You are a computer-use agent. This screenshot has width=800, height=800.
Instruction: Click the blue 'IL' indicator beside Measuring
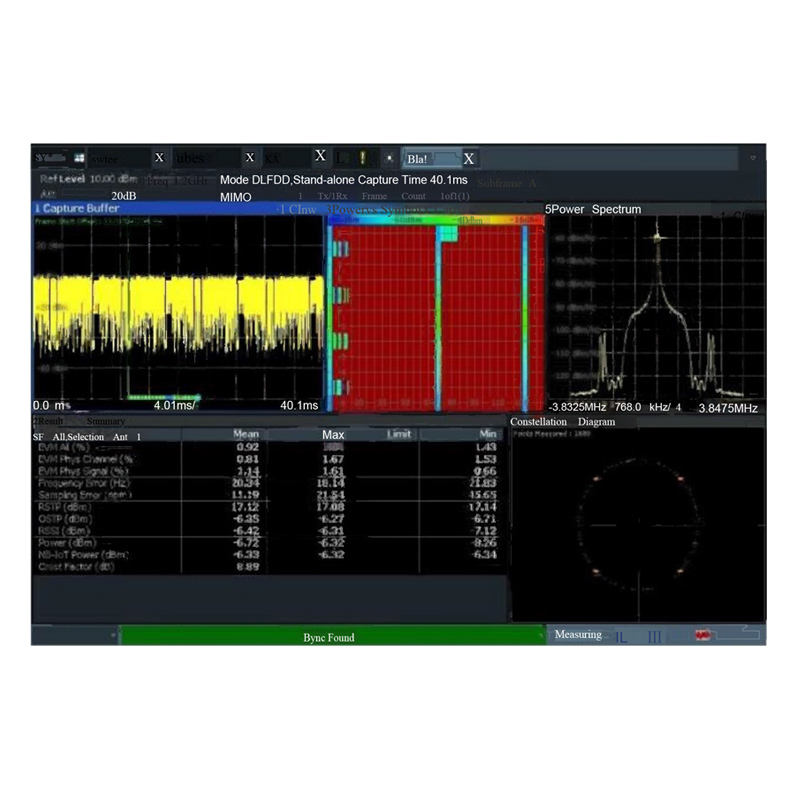click(621, 637)
